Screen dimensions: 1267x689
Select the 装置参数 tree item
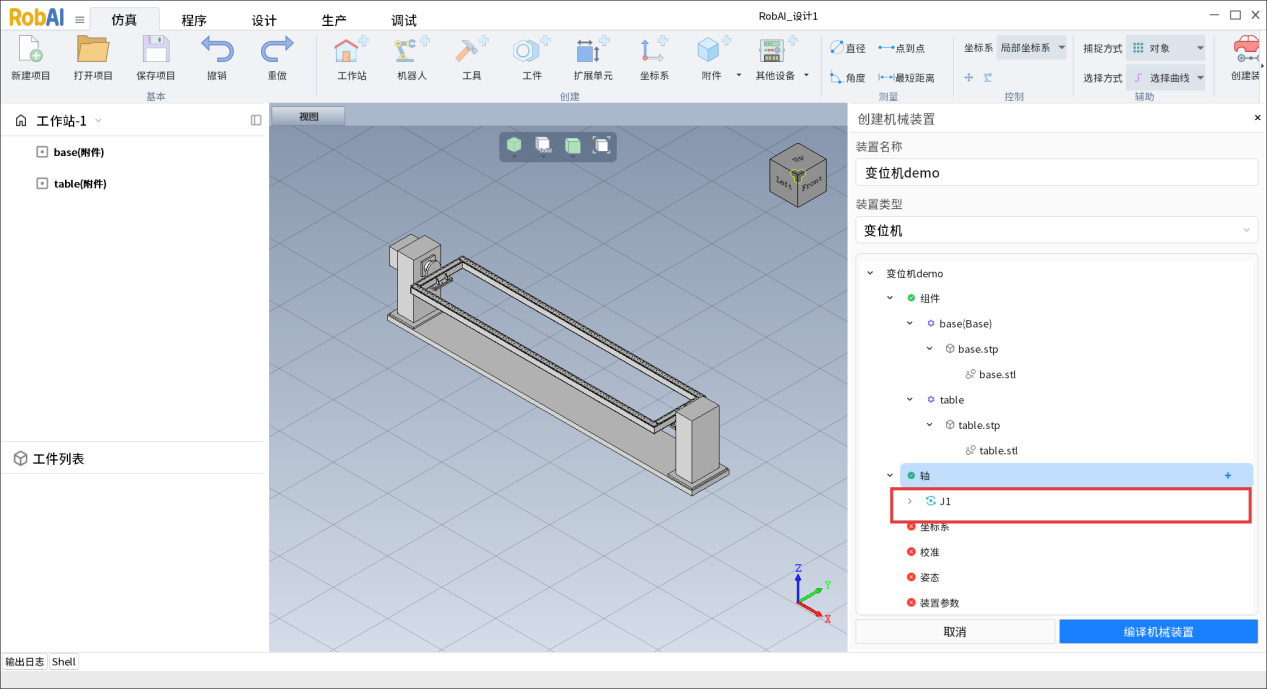[x=939, y=602]
